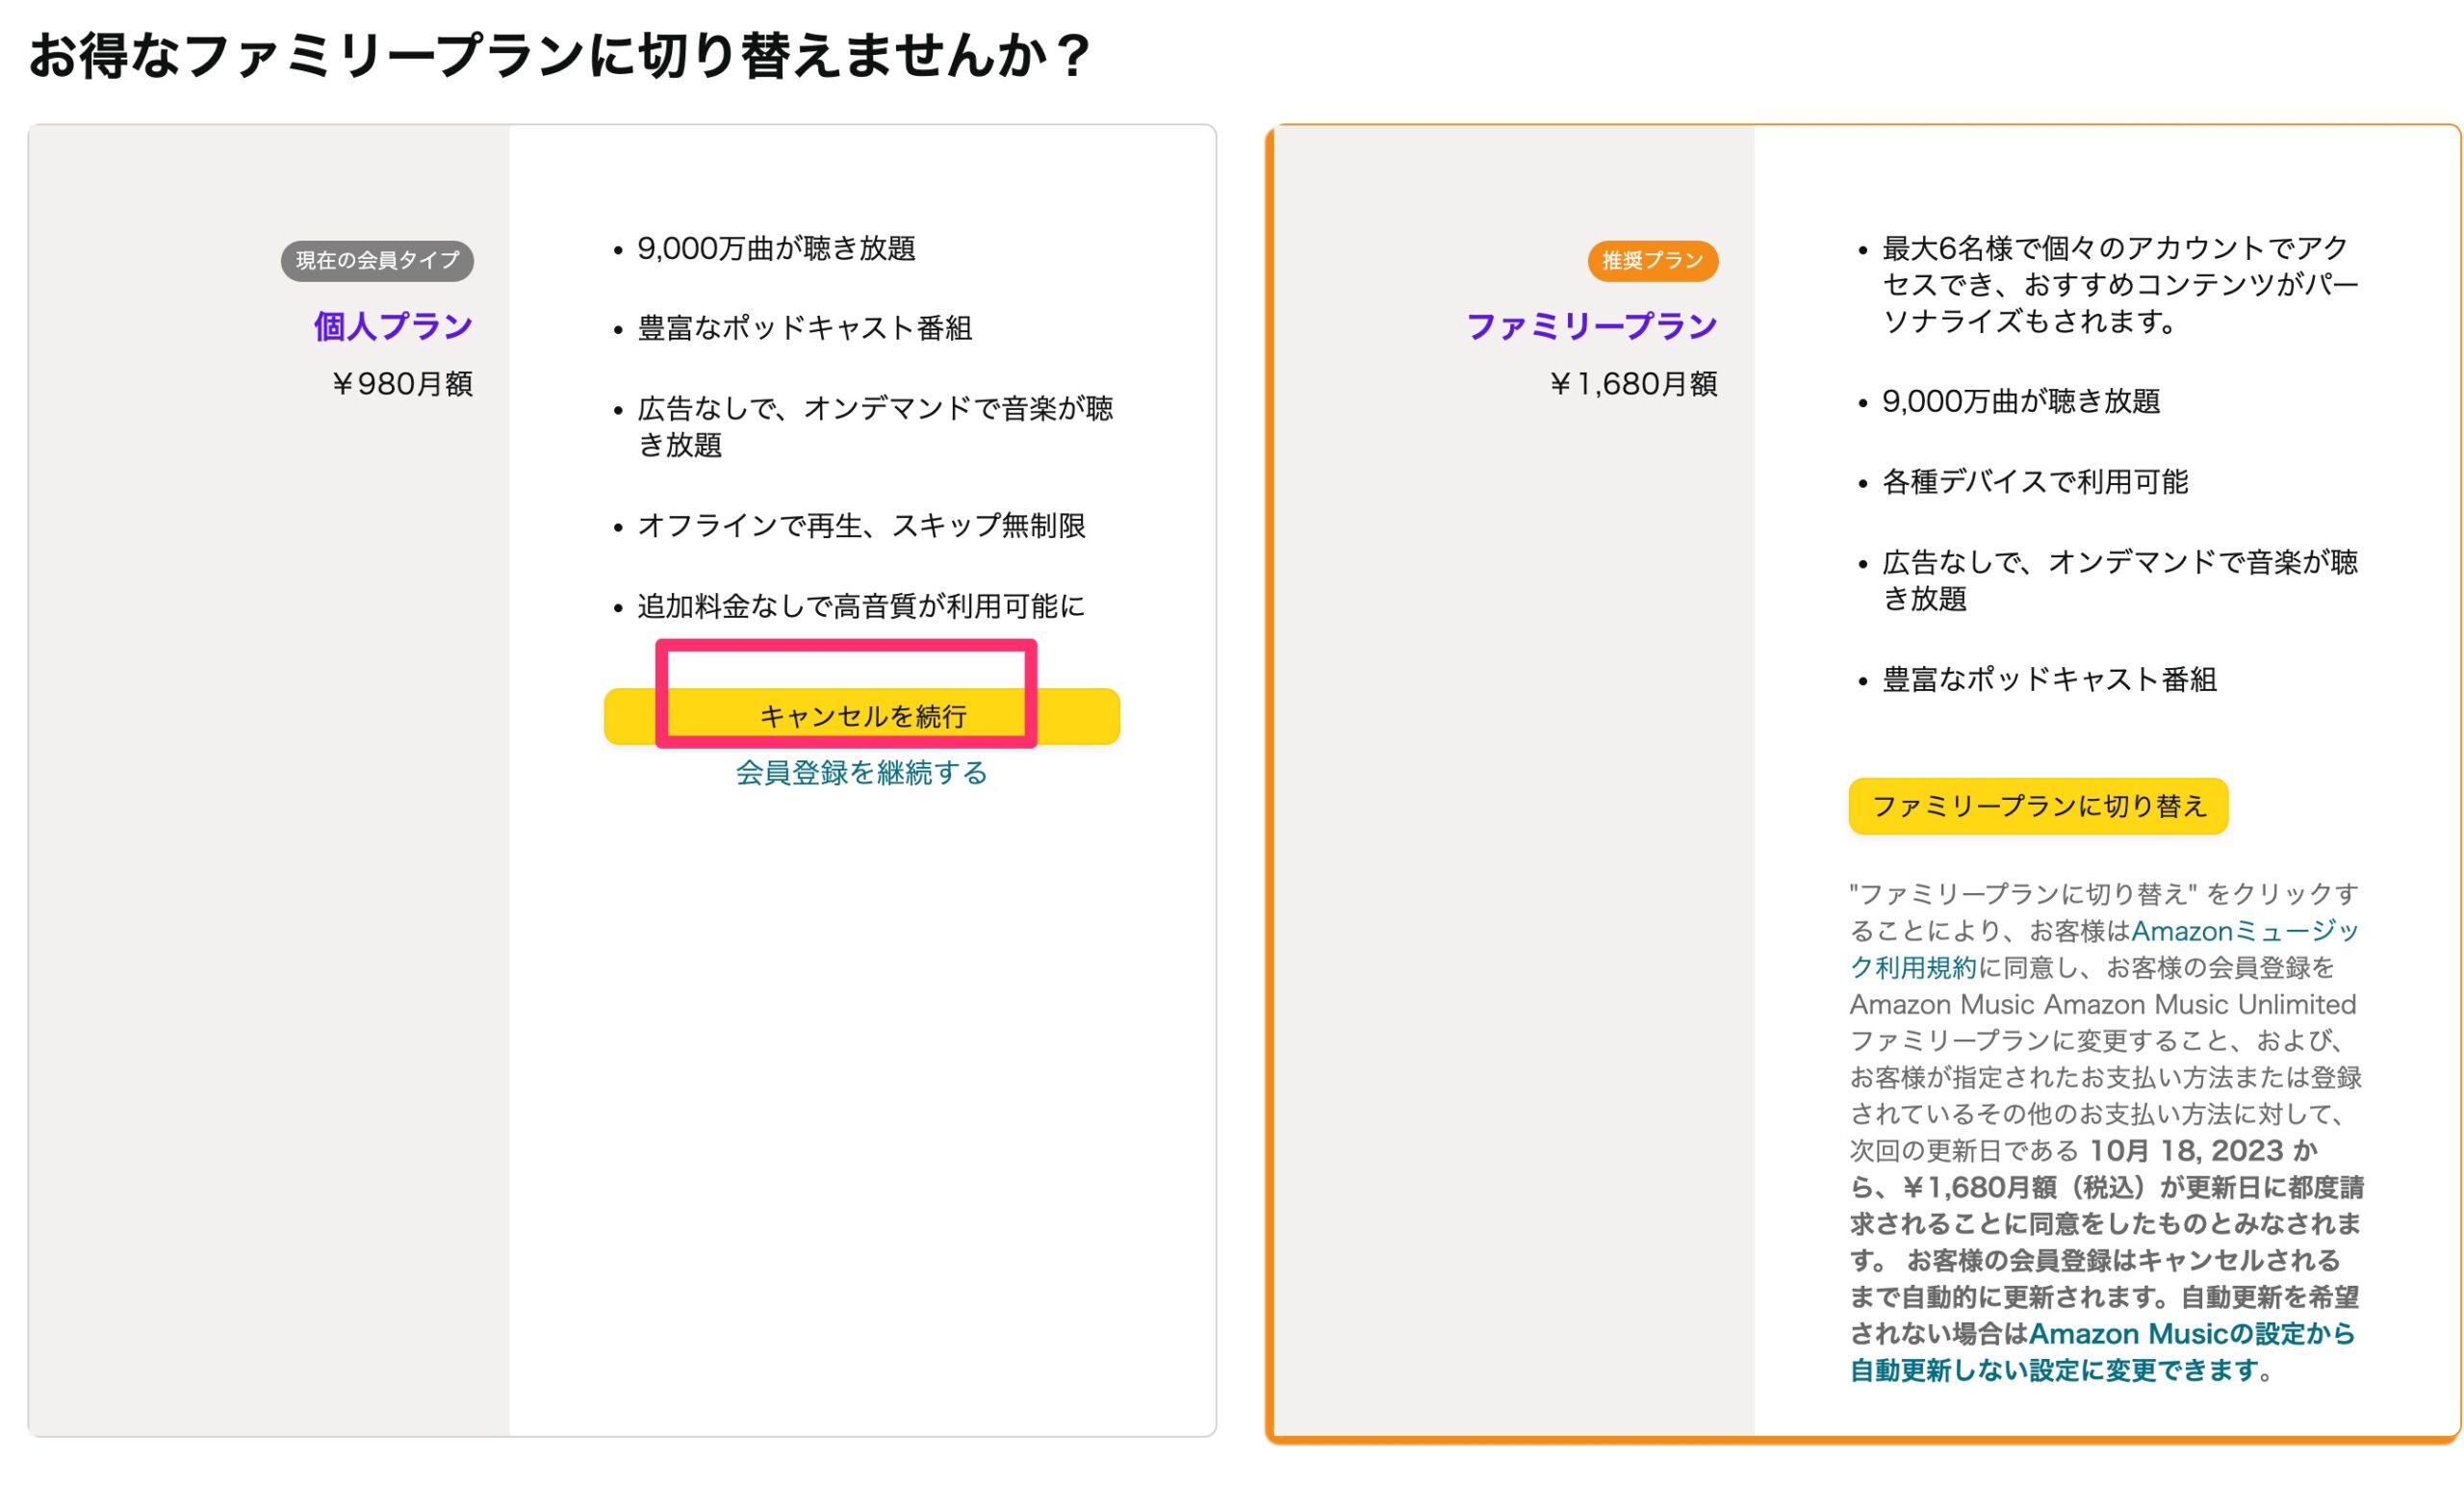Click the 会員登録を継続する link

[861, 773]
